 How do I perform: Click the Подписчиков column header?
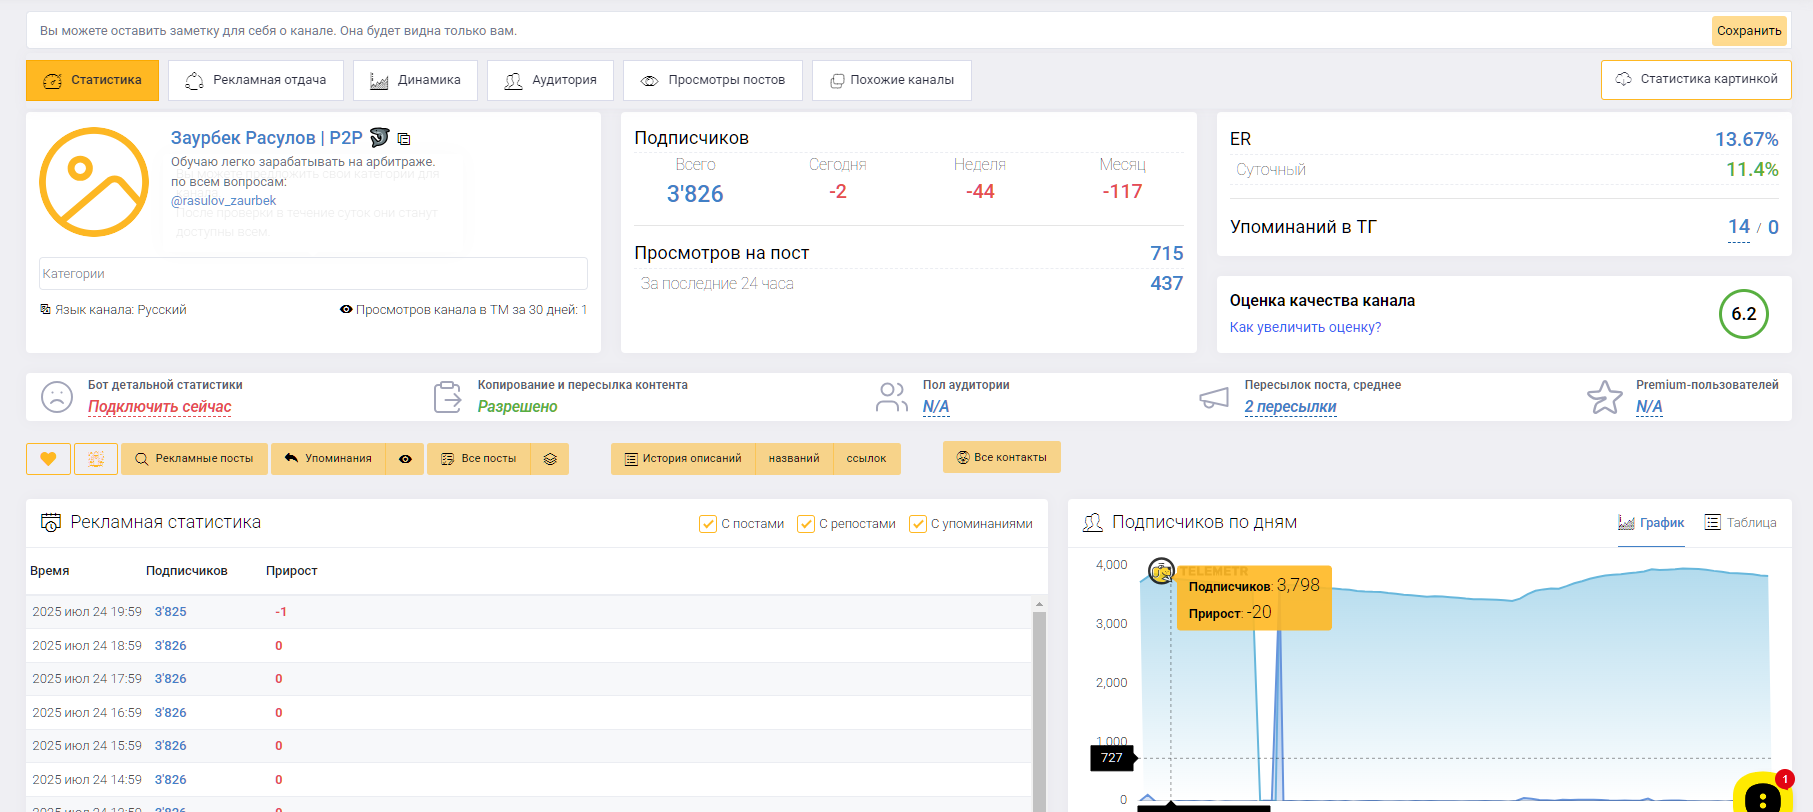click(187, 571)
